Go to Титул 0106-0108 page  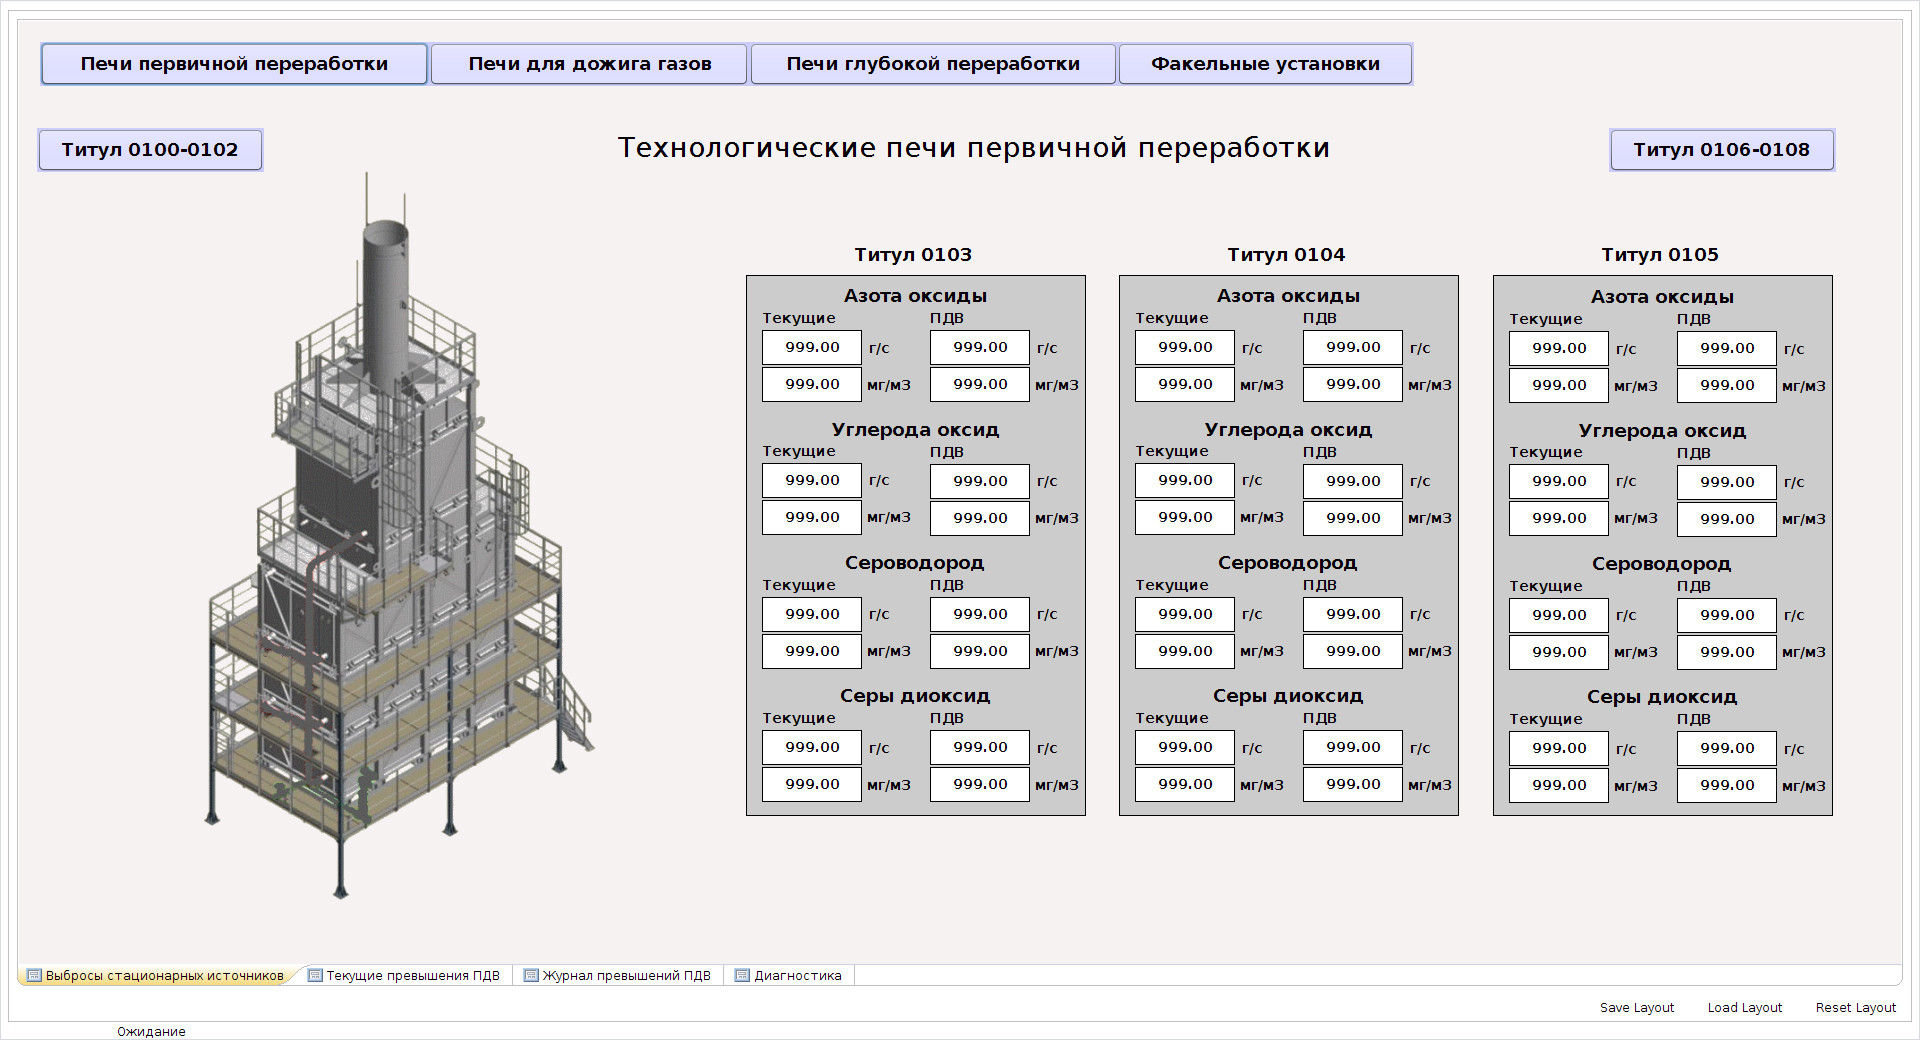tap(1722, 150)
